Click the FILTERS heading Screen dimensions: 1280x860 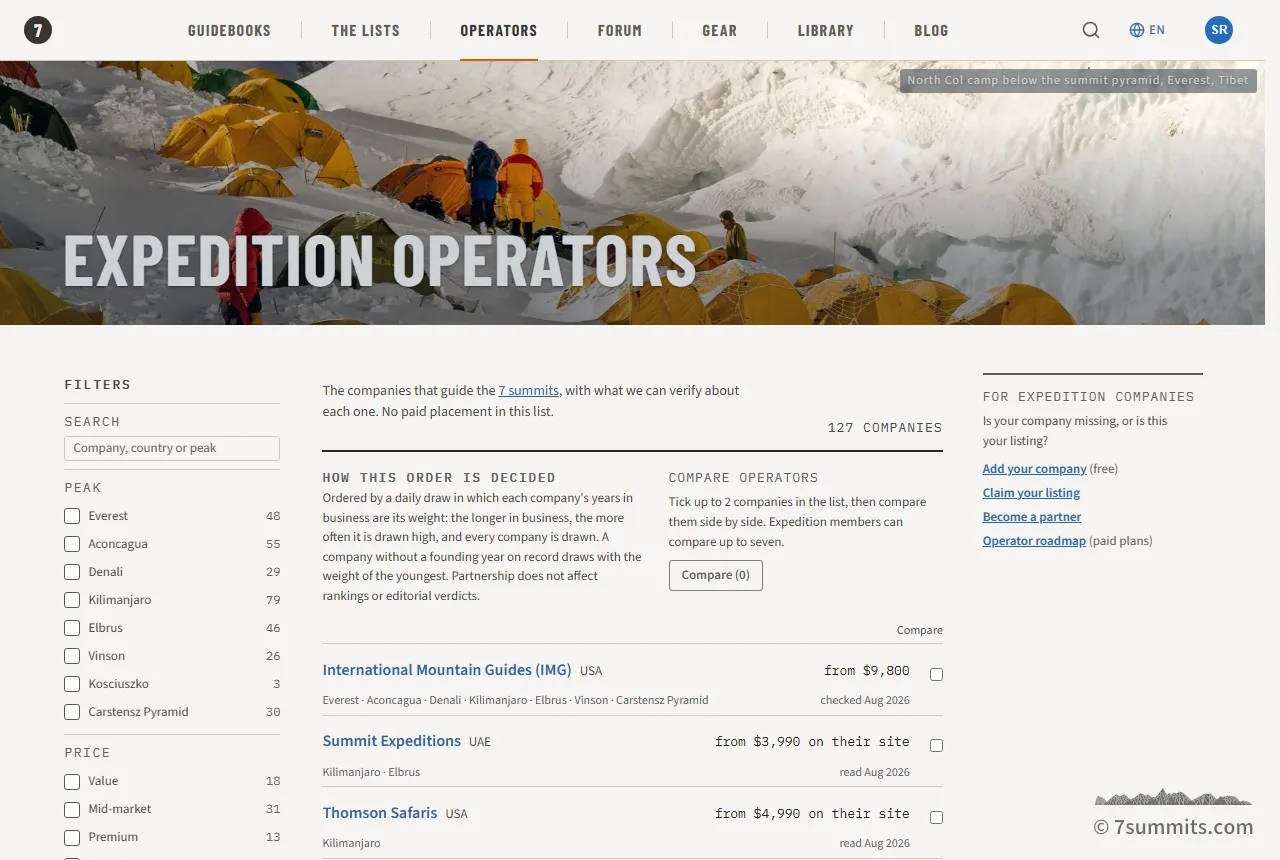coord(98,384)
